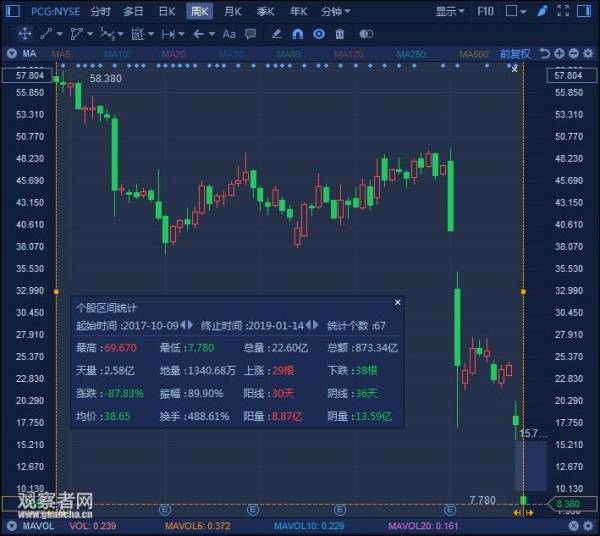Click the 前复权 adjustment link
Viewport: 600px width, 536px height.
pos(515,54)
